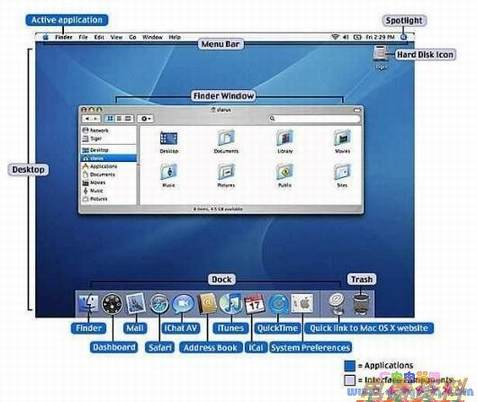Screen dimensions: 477x402
Task: Click the Trash icon in Dock
Action: coord(361,303)
